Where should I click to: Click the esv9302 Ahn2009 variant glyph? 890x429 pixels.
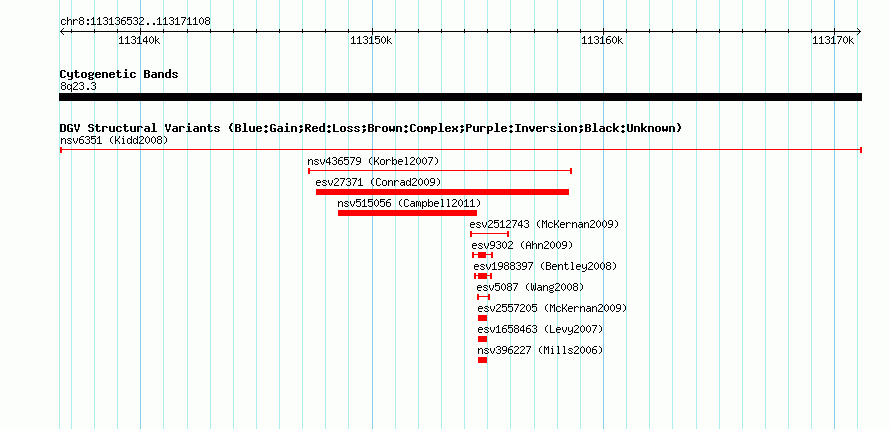pos(482,255)
